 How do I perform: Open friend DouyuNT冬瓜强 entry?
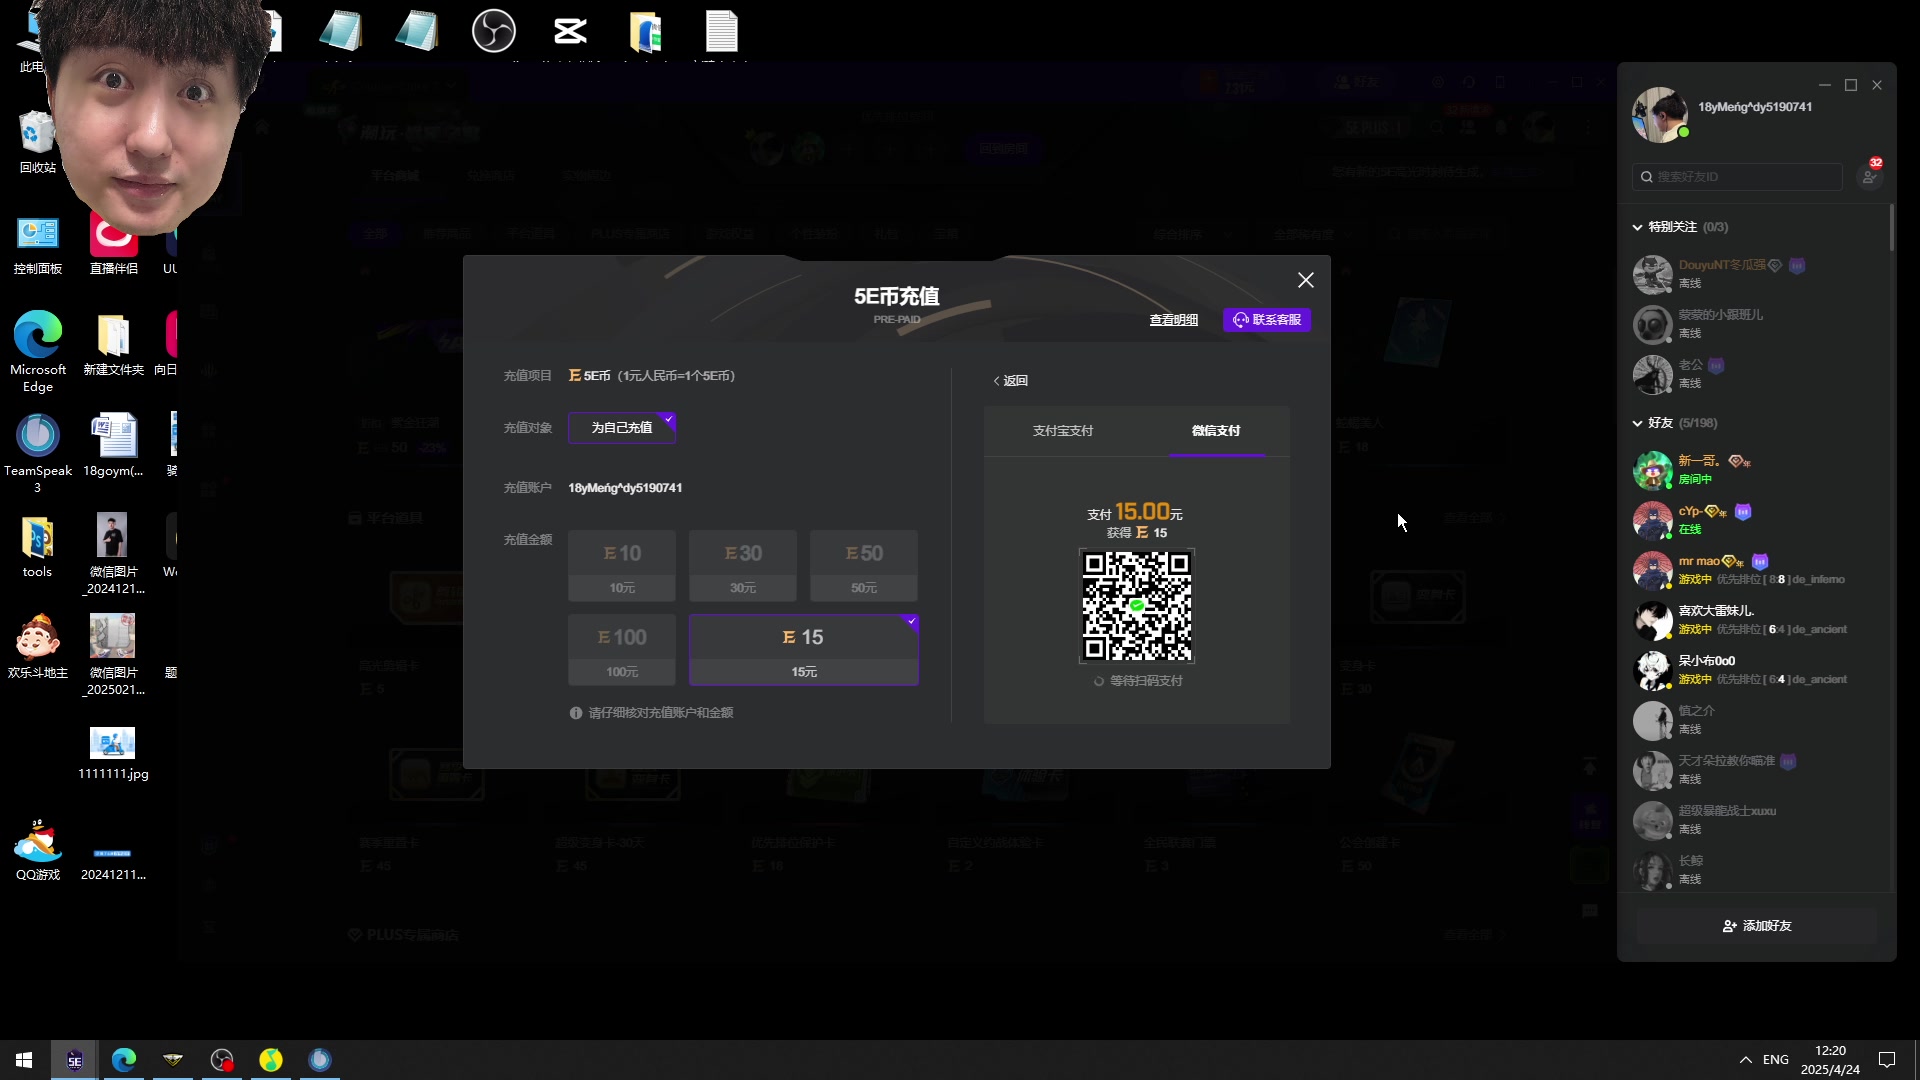coord(1755,274)
